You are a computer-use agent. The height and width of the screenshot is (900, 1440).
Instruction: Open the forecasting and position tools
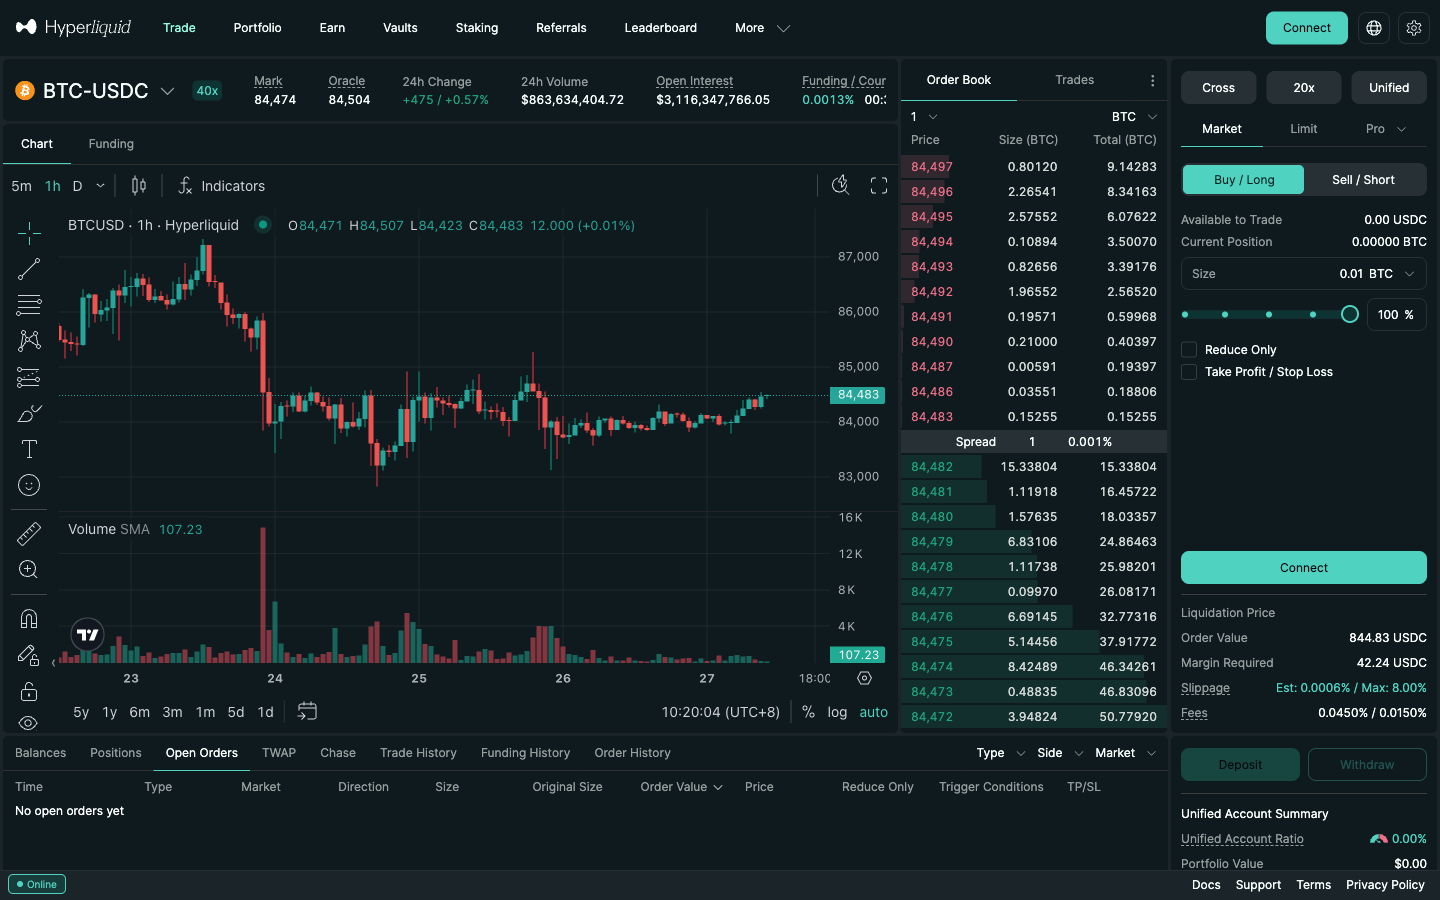point(29,377)
